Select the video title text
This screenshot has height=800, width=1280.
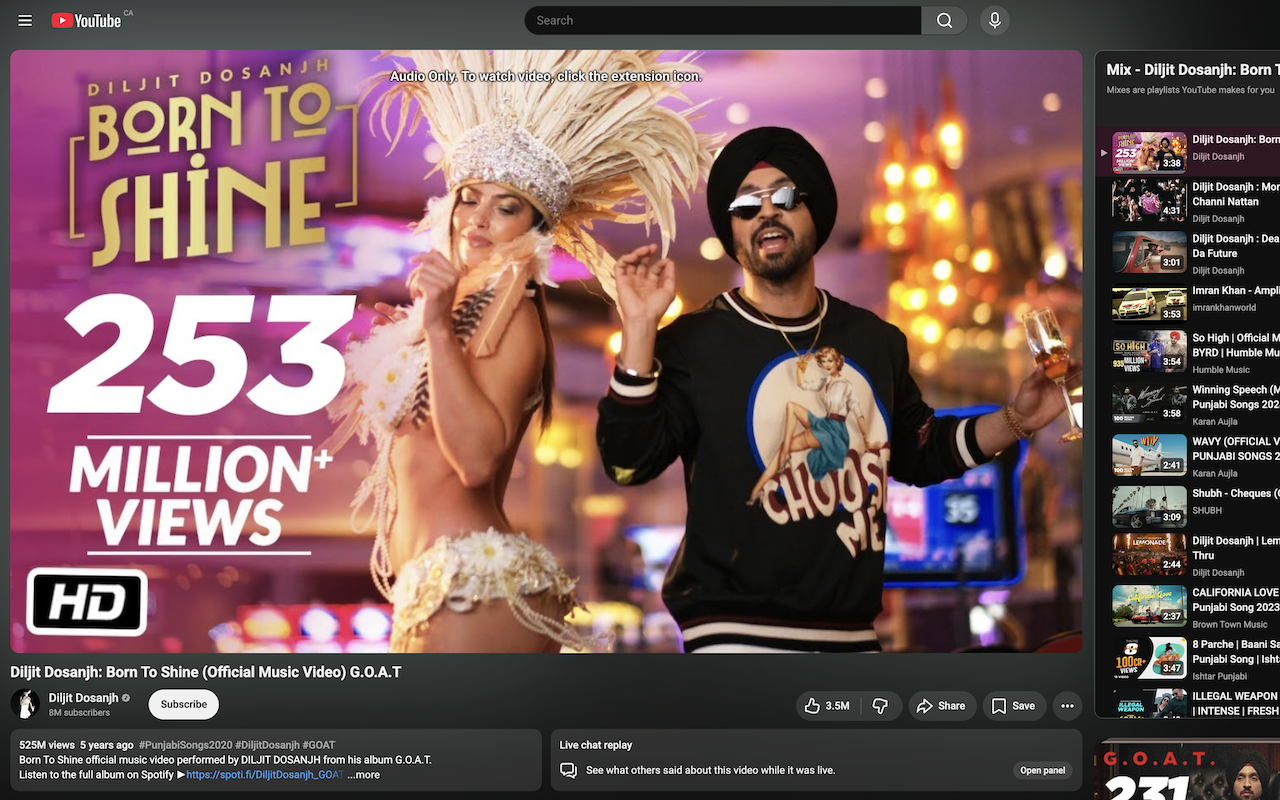(205, 672)
